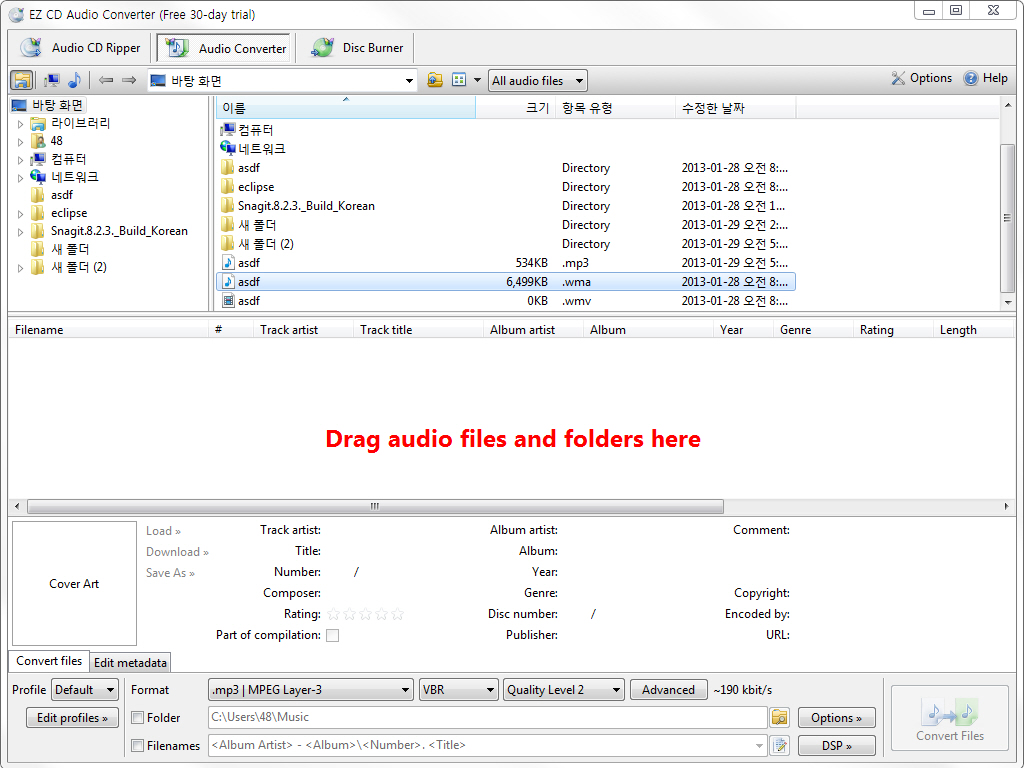Click the music note icon in the toolbar

click(74, 80)
